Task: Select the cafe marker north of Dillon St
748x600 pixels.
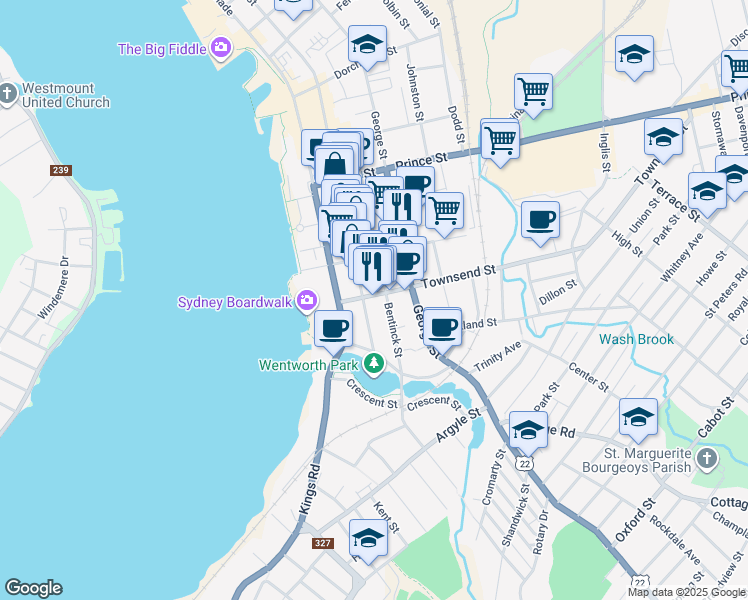Action: (x=540, y=219)
